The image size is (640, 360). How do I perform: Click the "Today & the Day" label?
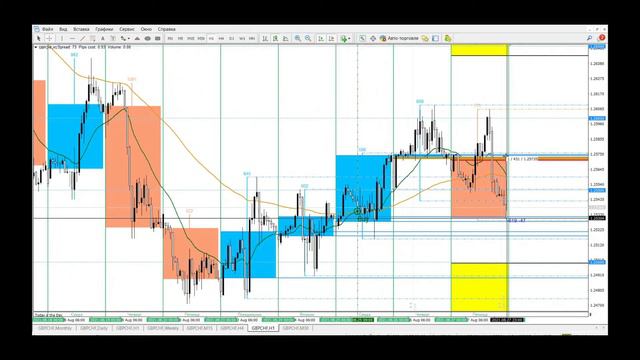pyautogui.click(x=48, y=315)
